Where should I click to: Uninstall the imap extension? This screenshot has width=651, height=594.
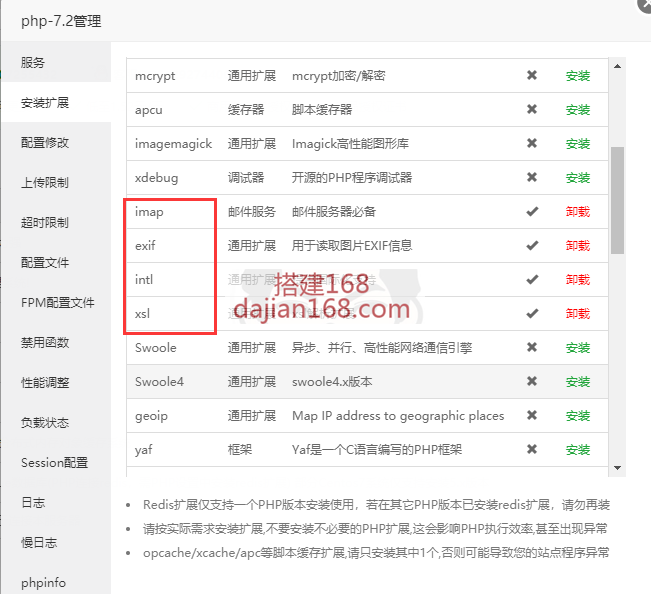pyautogui.click(x=578, y=212)
